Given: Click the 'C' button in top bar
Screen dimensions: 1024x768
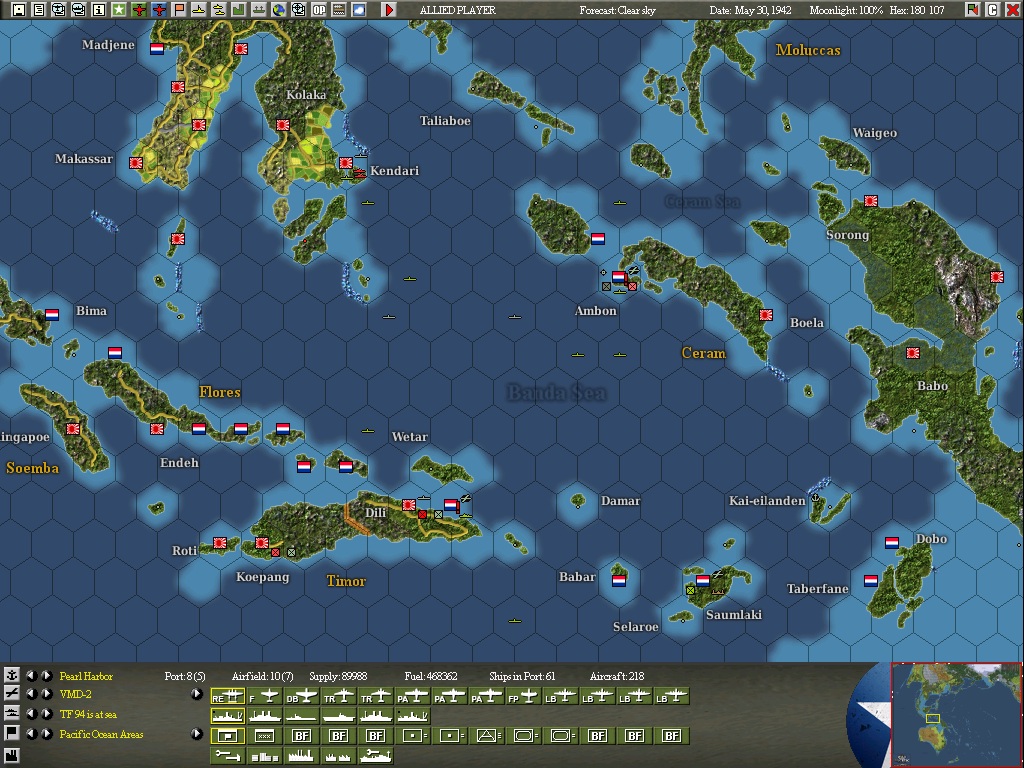Looking at the screenshot, I should 993,10.
